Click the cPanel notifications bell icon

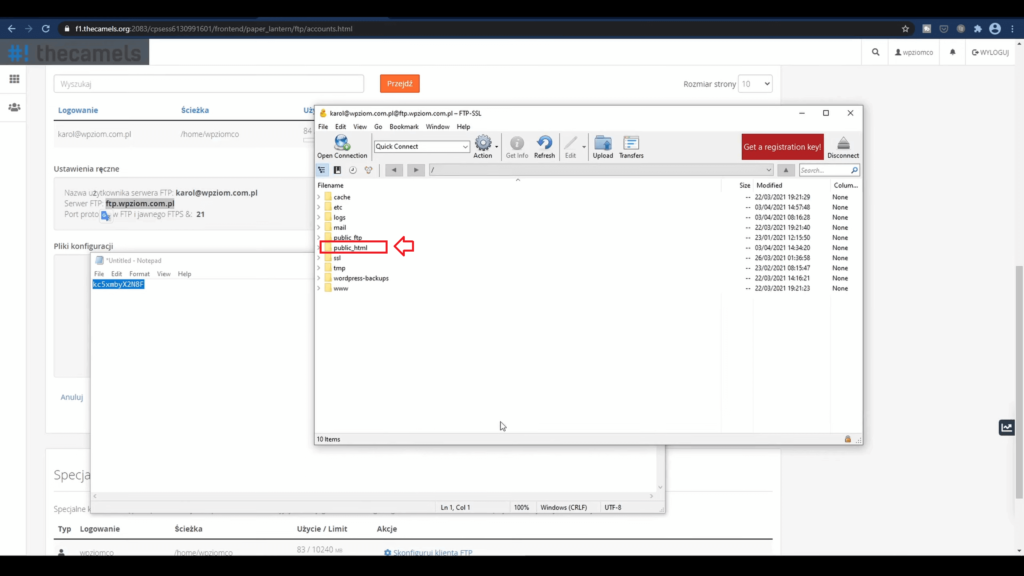[x=953, y=52]
